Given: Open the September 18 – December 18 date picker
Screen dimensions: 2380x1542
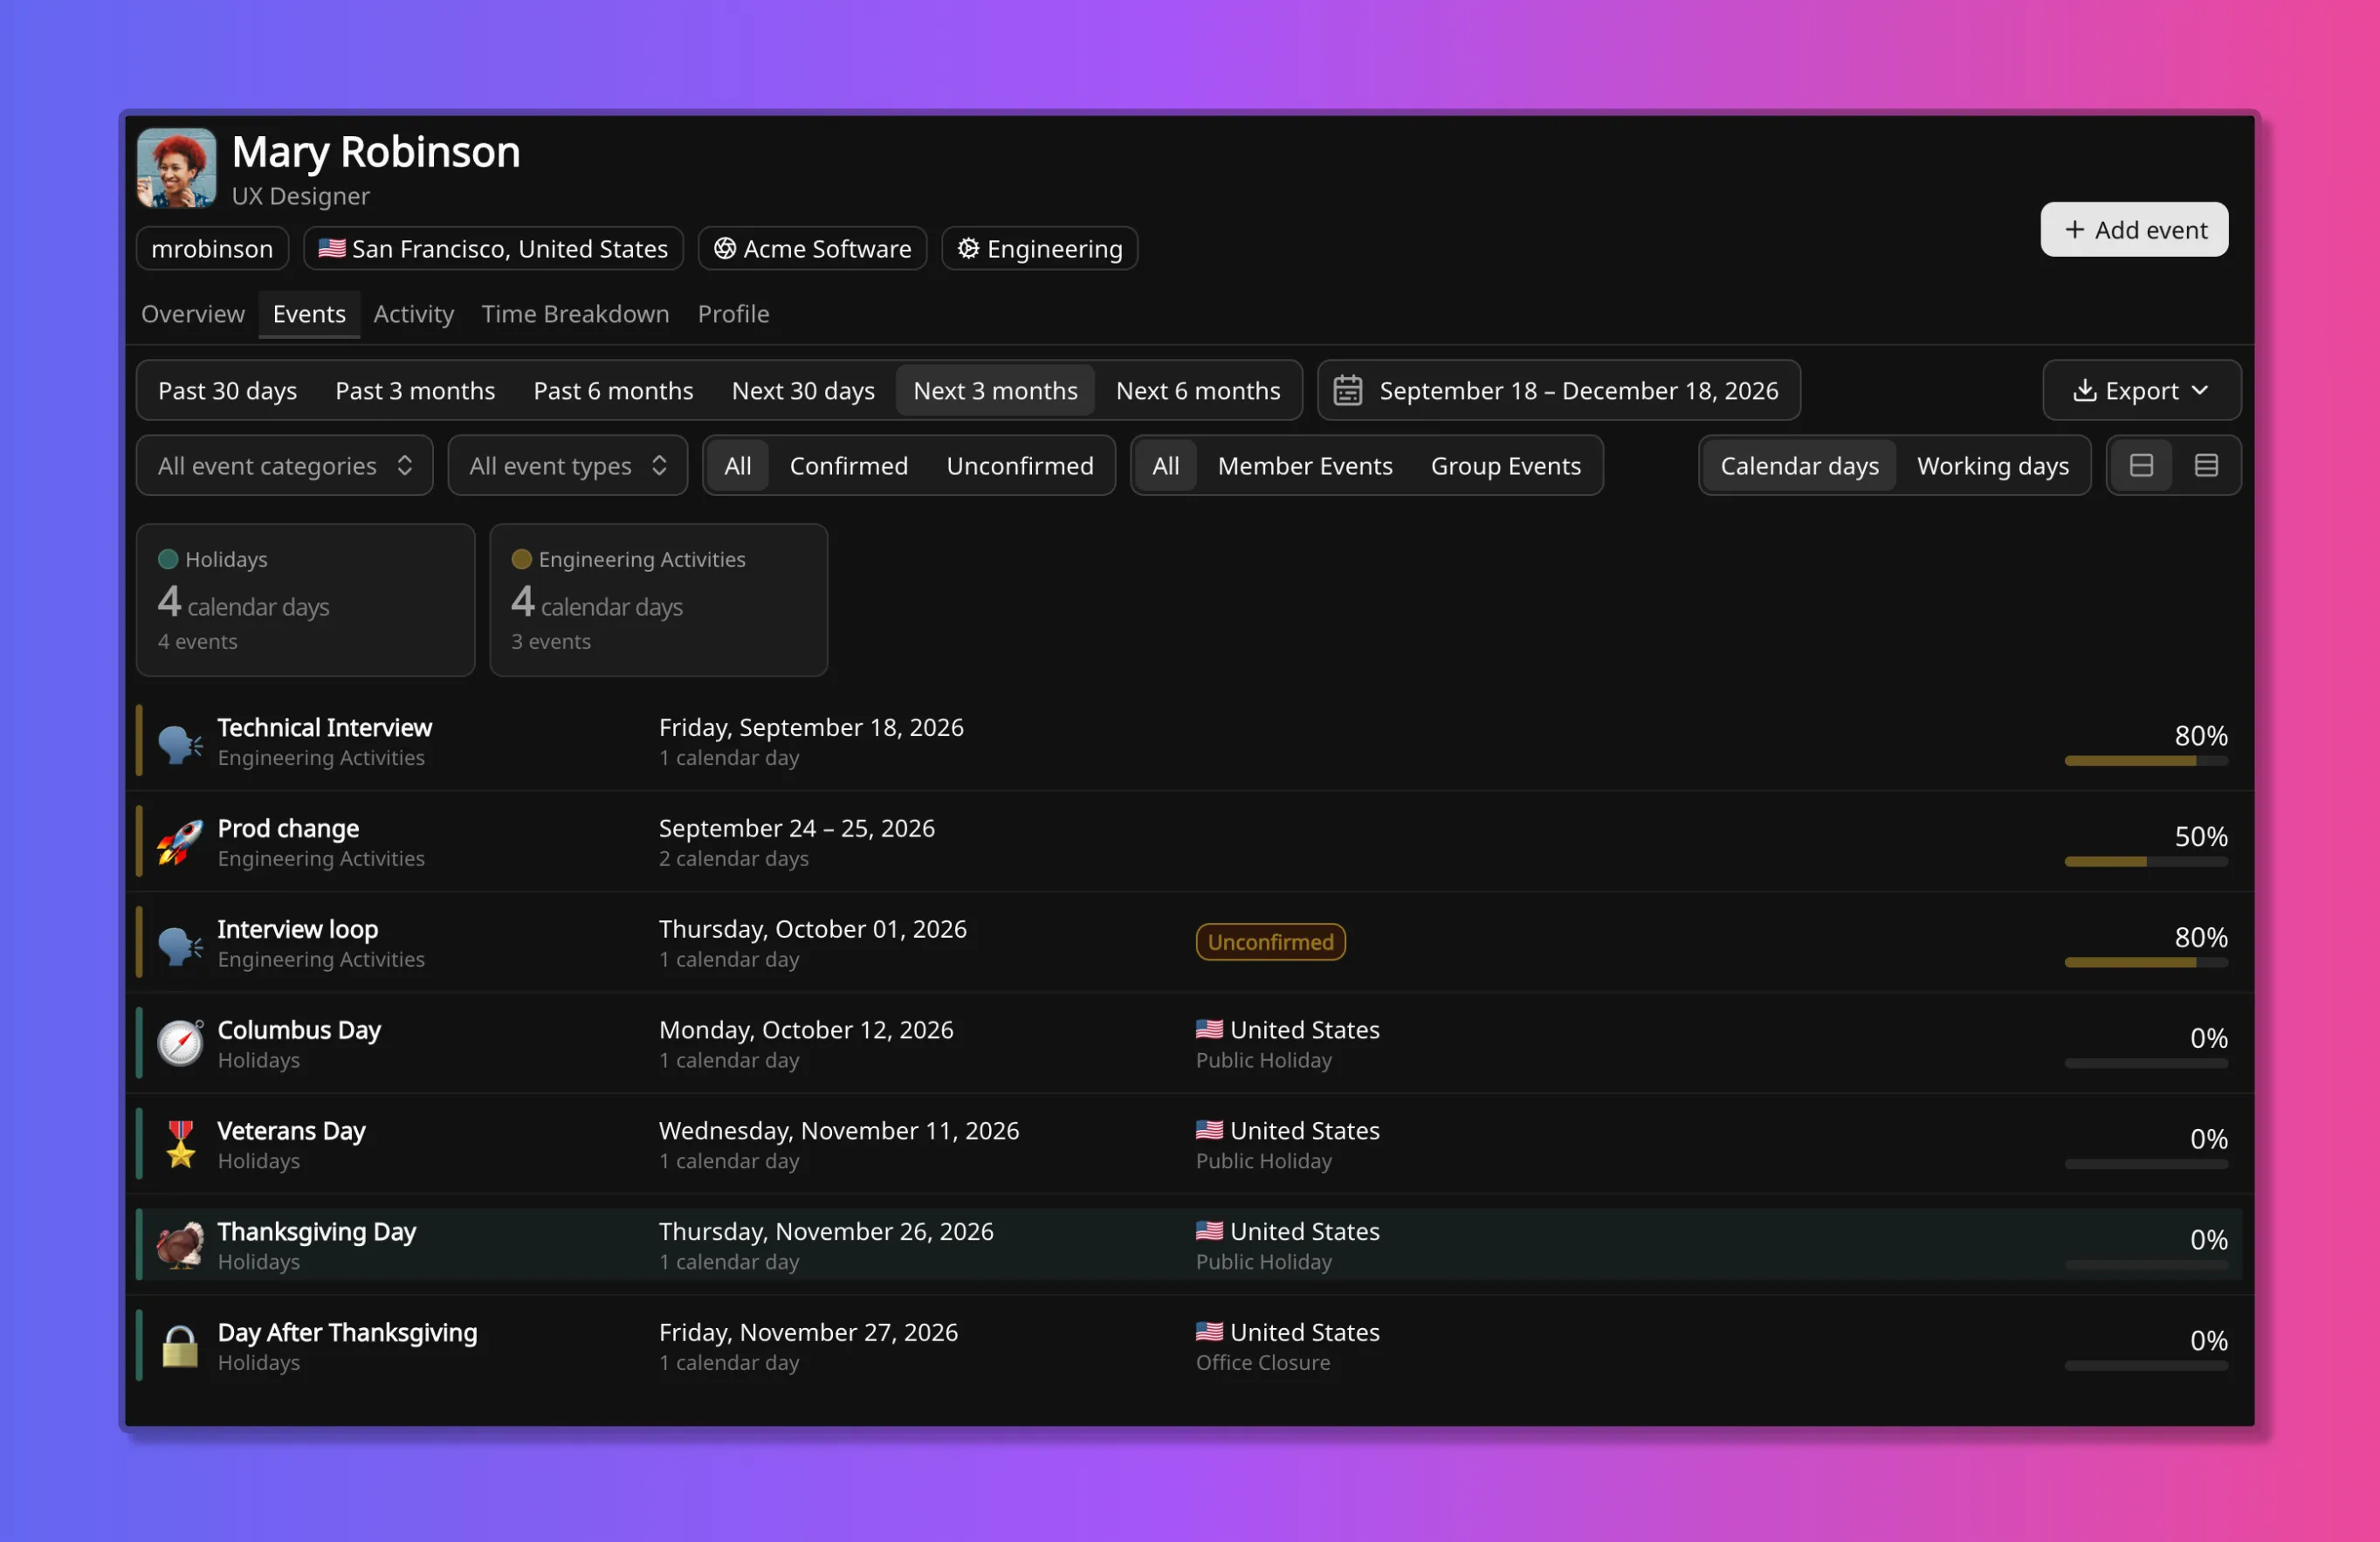Looking at the screenshot, I should click(x=1558, y=390).
